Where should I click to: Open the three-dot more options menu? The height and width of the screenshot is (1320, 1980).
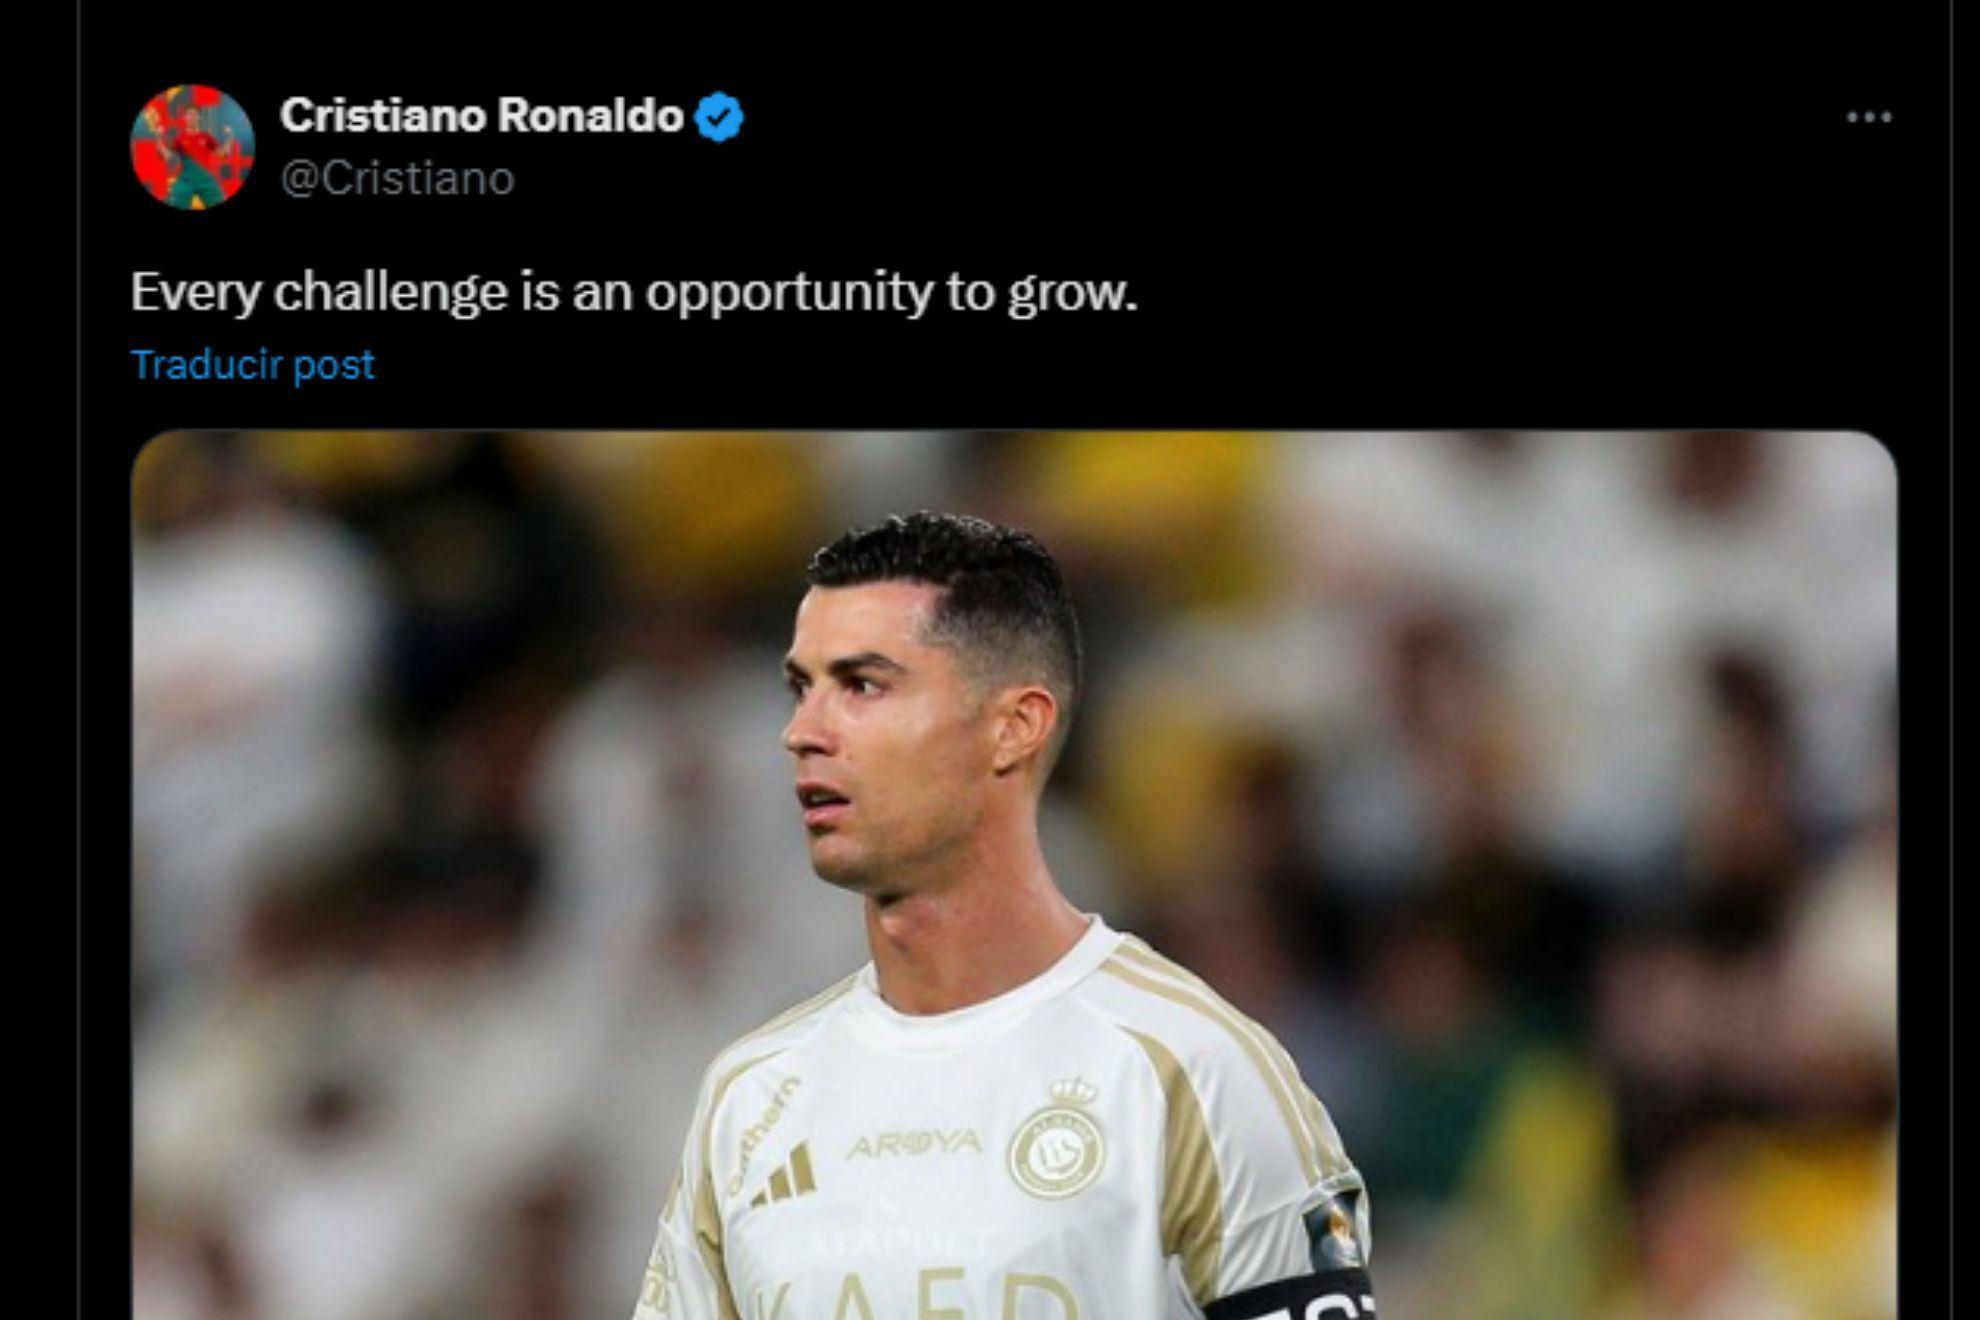coord(1868,117)
